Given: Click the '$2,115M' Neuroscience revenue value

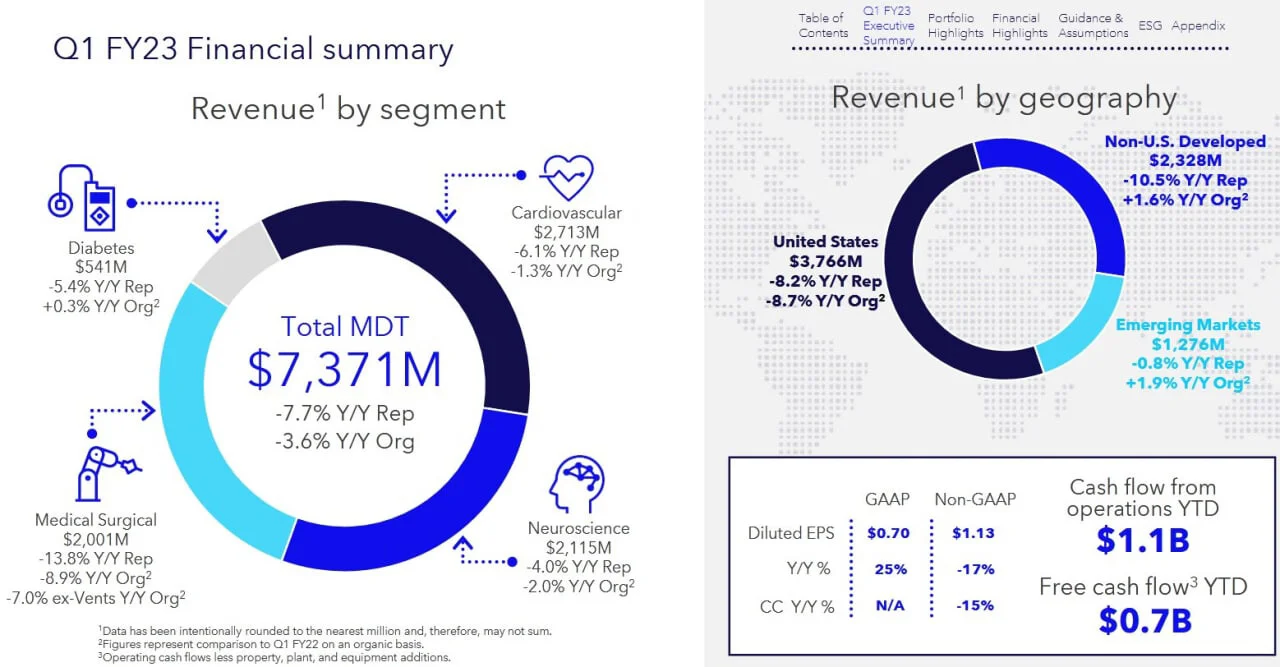Looking at the screenshot, I should (x=579, y=547).
